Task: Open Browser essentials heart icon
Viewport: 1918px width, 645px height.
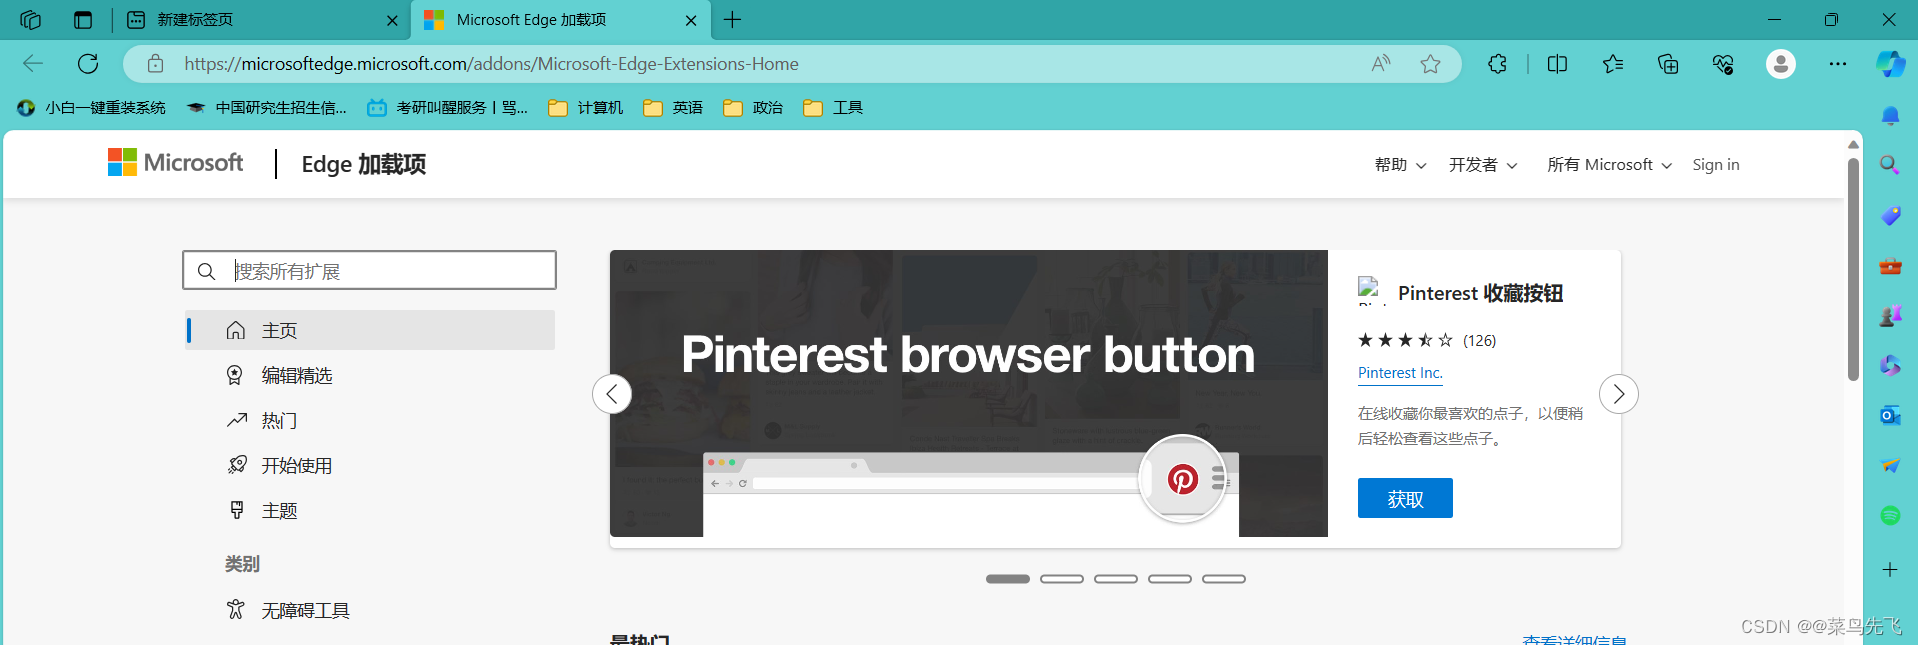Action: 1723,64
